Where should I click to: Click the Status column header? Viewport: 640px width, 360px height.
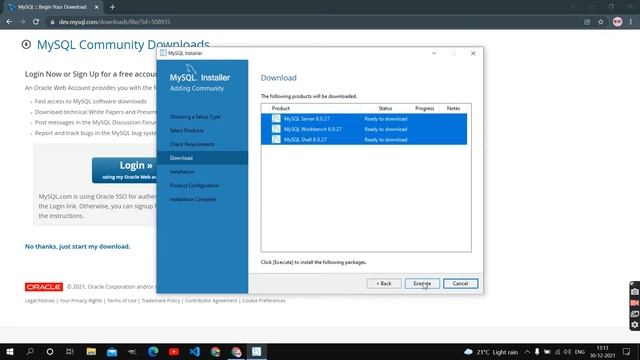[x=385, y=108]
